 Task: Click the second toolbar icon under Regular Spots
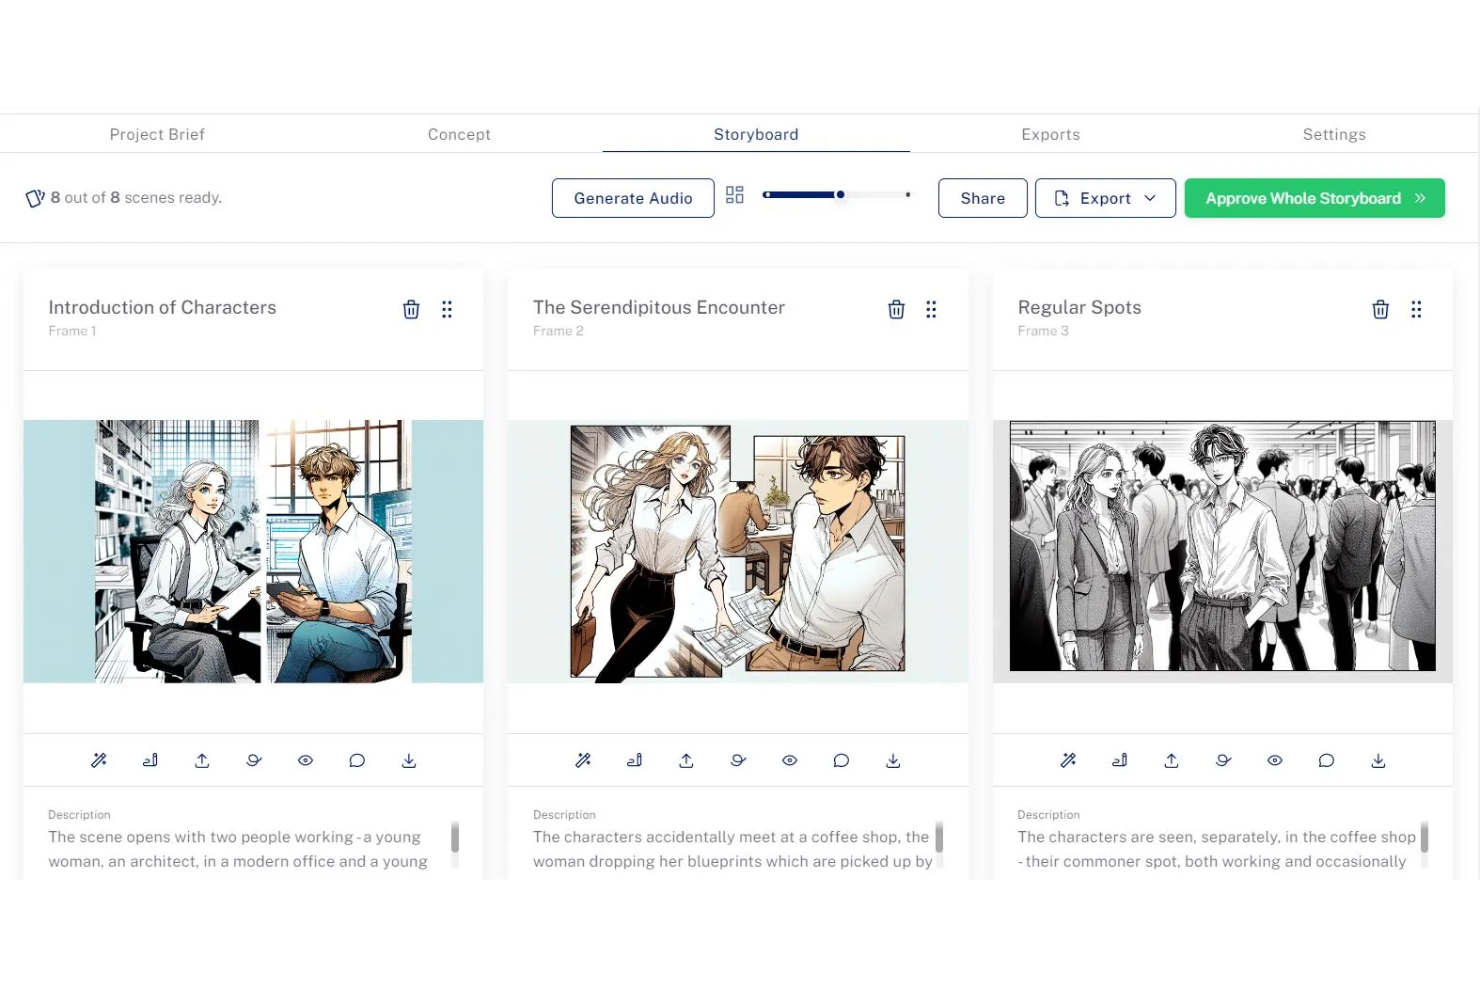(1119, 761)
